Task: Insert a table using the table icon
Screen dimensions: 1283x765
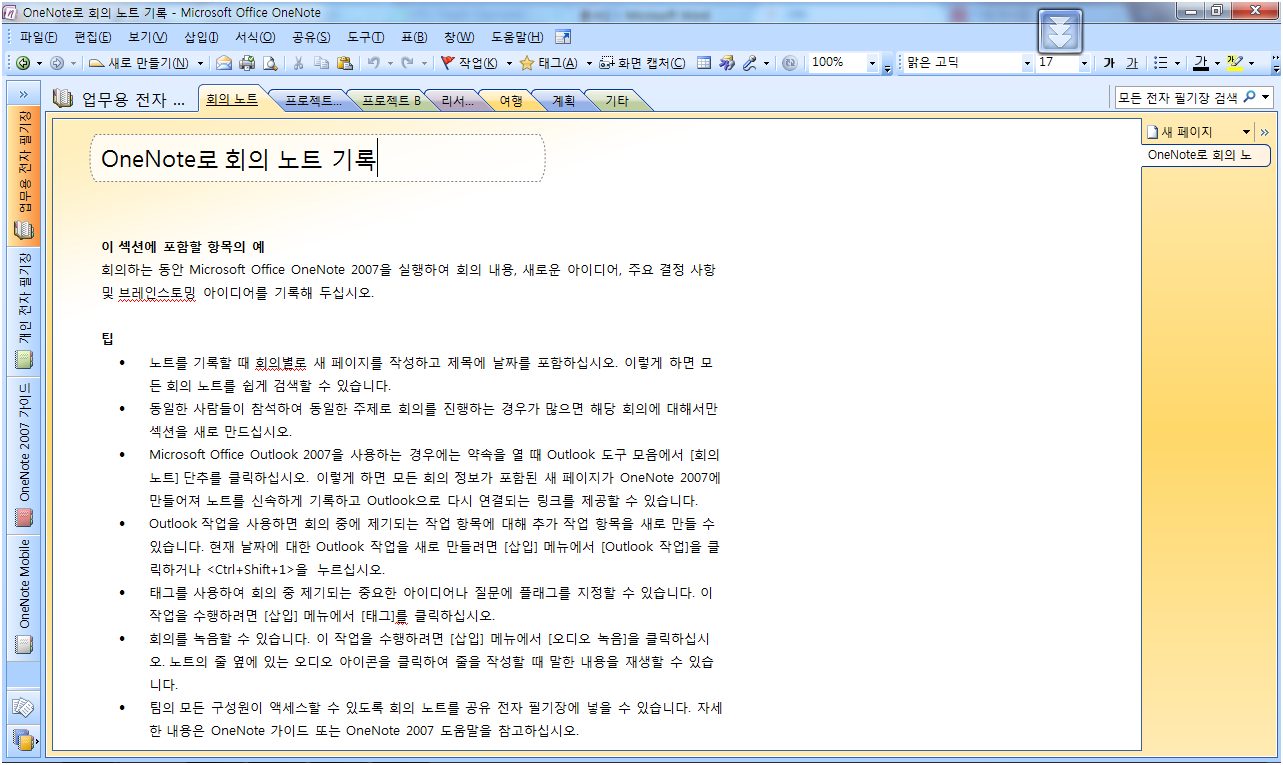Action: click(704, 63)
